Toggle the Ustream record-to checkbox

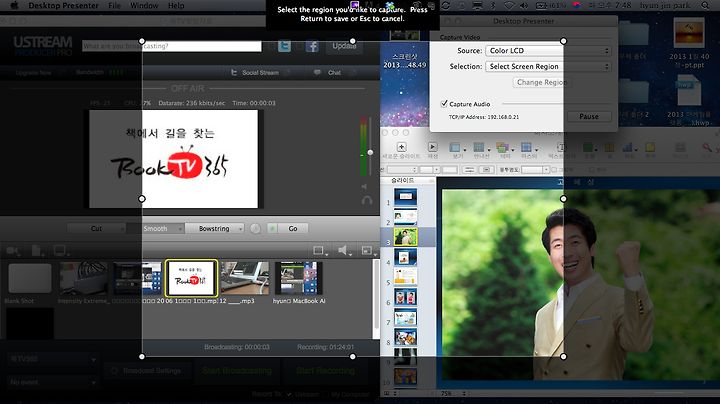[x=289, y=394]
